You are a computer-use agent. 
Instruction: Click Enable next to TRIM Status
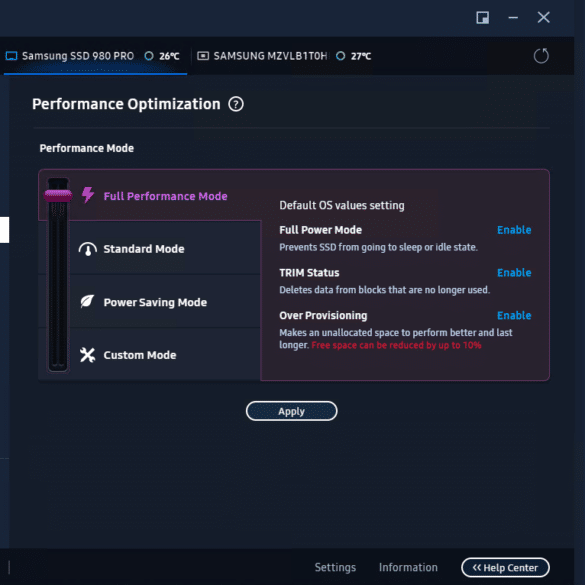point(514,273)
